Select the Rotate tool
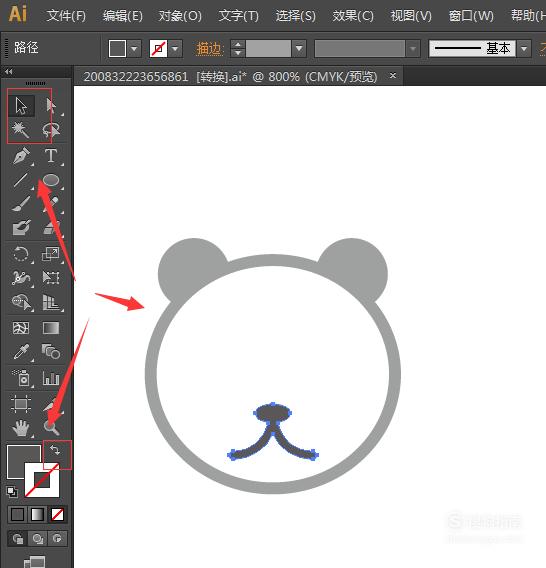This screenshot has height=568, width=546. point(21,254)
